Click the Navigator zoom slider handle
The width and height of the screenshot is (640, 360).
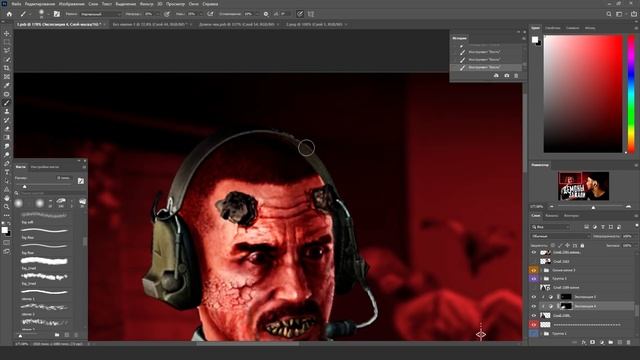tap(593, 207)
